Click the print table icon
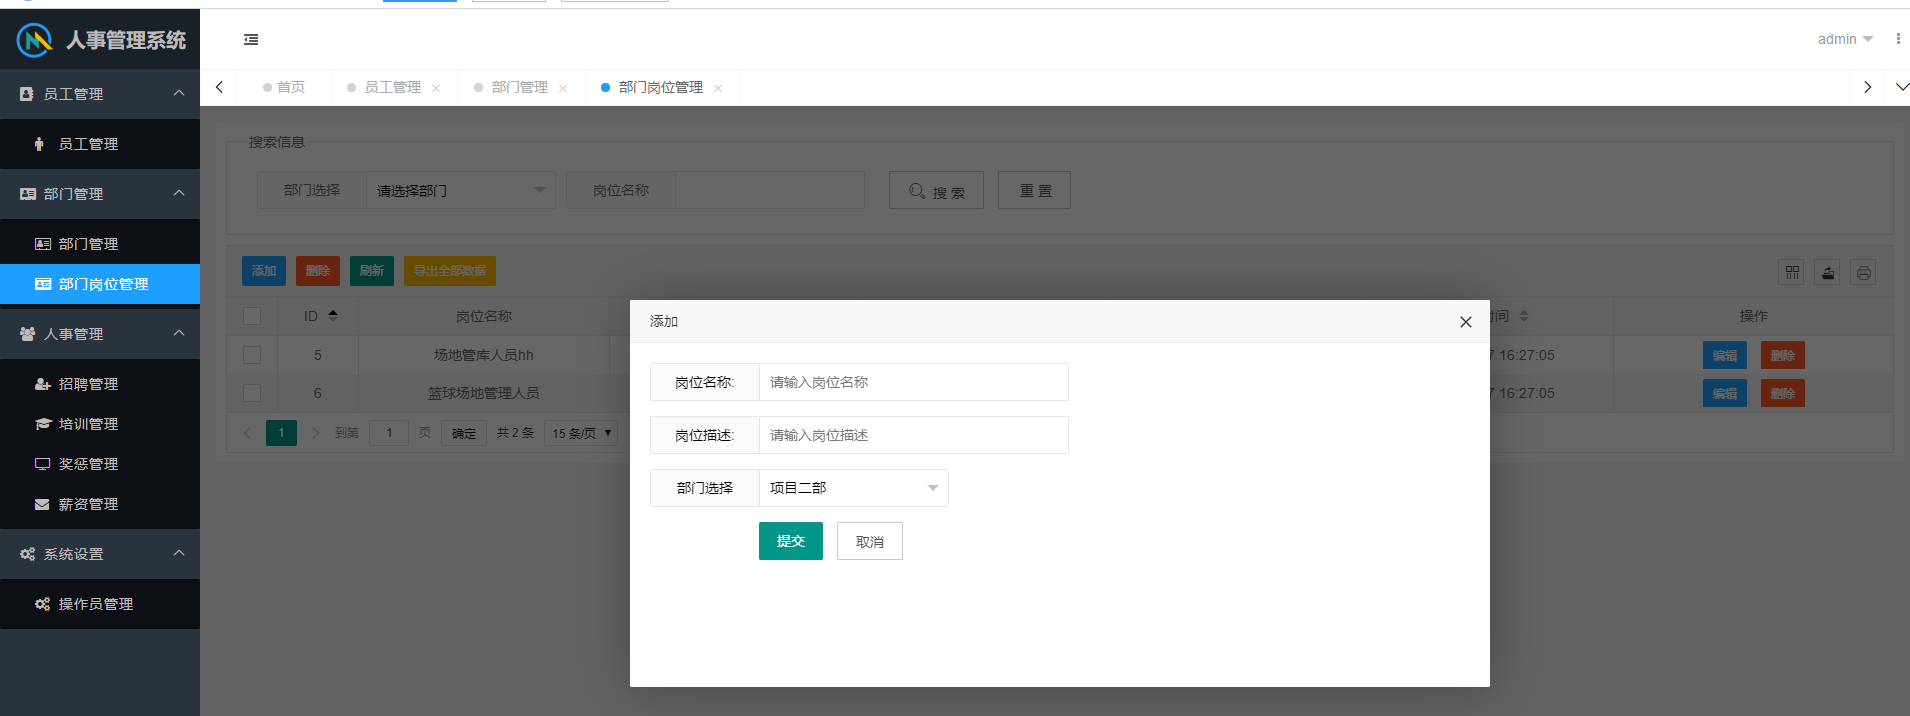 [x=1863, y=272]
